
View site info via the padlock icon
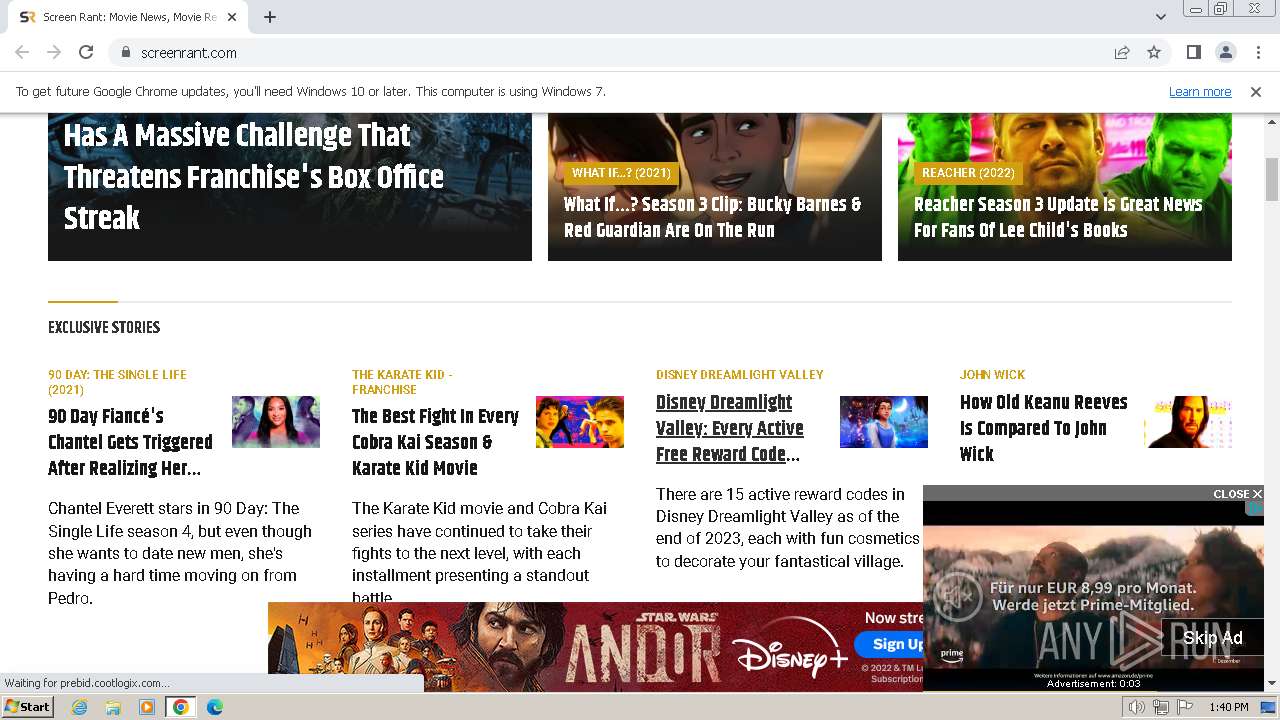point(125,52)
